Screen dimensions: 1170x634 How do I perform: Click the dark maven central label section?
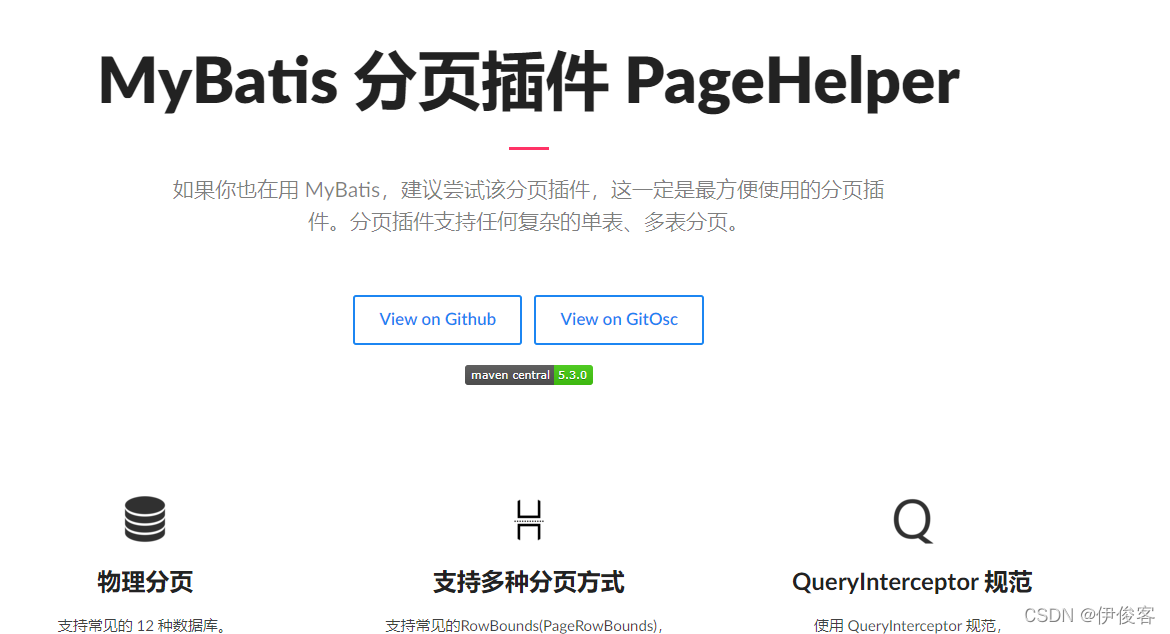coord(509,374)
